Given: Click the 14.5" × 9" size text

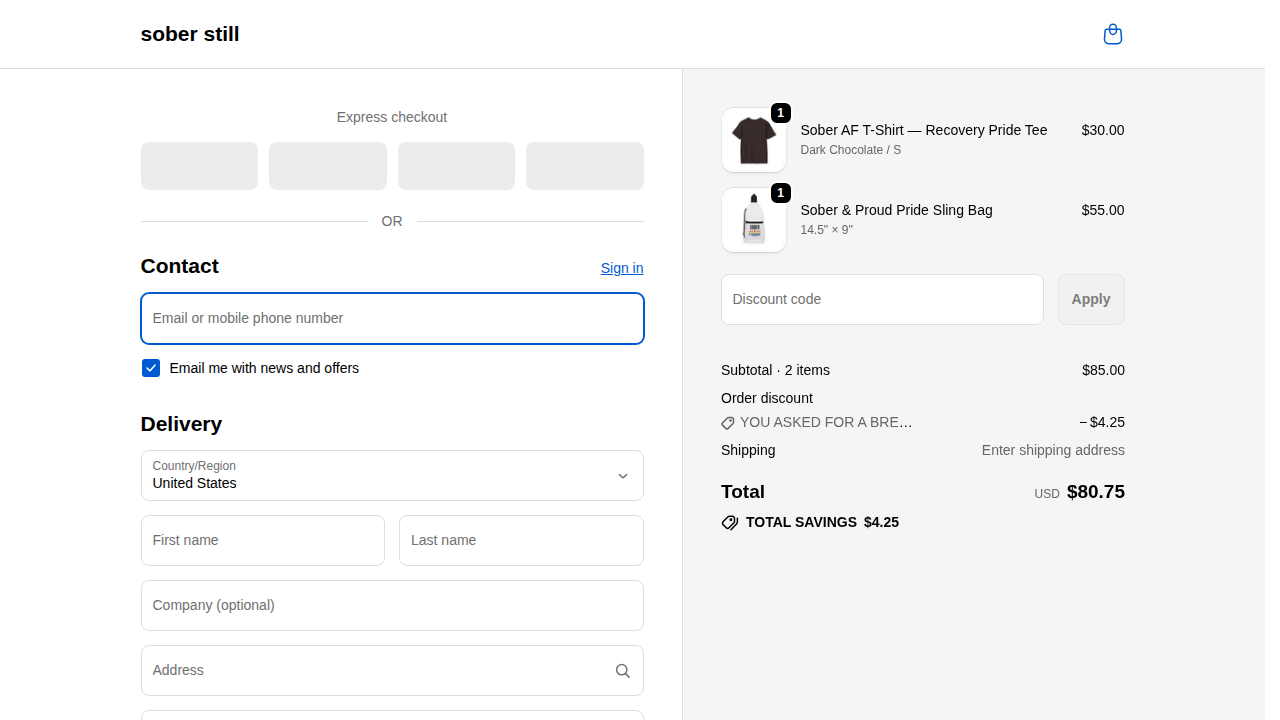Looking at the screenshot, I should pos(827,230).
